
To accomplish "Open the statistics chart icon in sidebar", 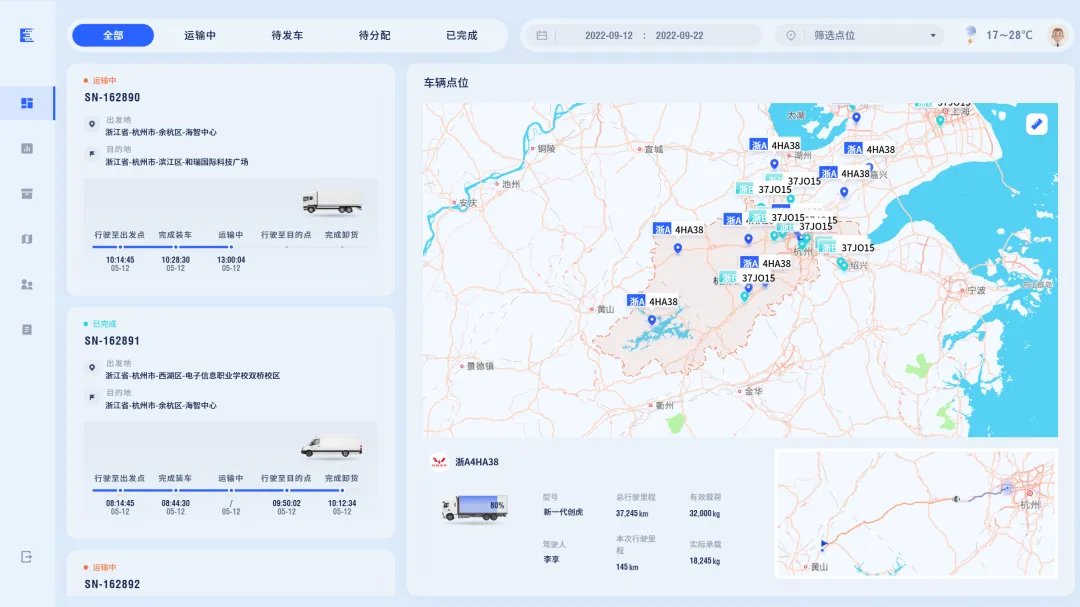I will pos(28,148).
